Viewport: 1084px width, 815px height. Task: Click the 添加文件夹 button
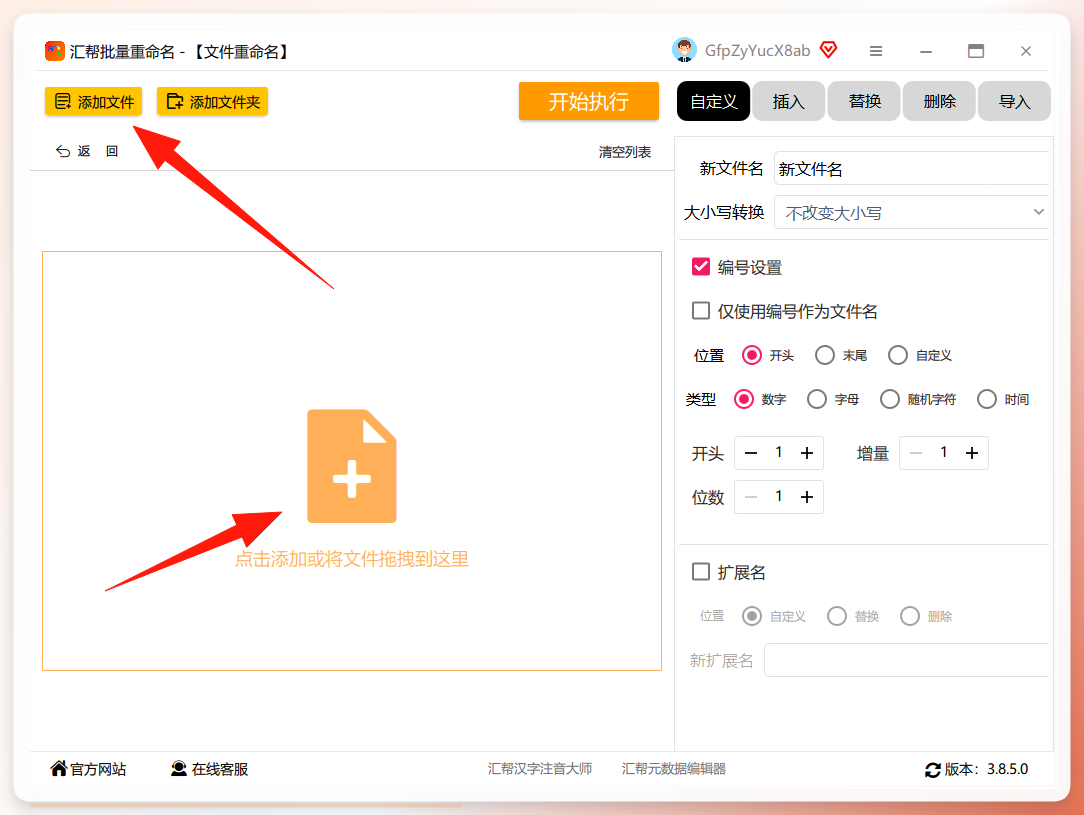[x=212, y=102]
